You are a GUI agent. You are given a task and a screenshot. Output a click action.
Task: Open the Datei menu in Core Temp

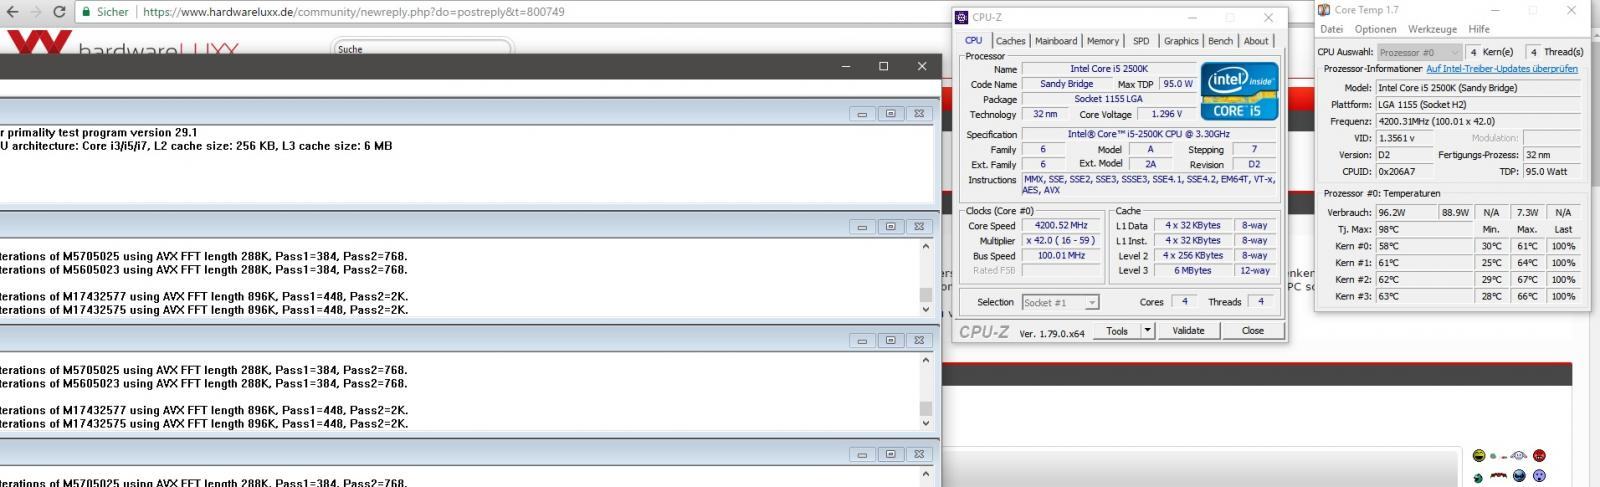[1331, 29]
